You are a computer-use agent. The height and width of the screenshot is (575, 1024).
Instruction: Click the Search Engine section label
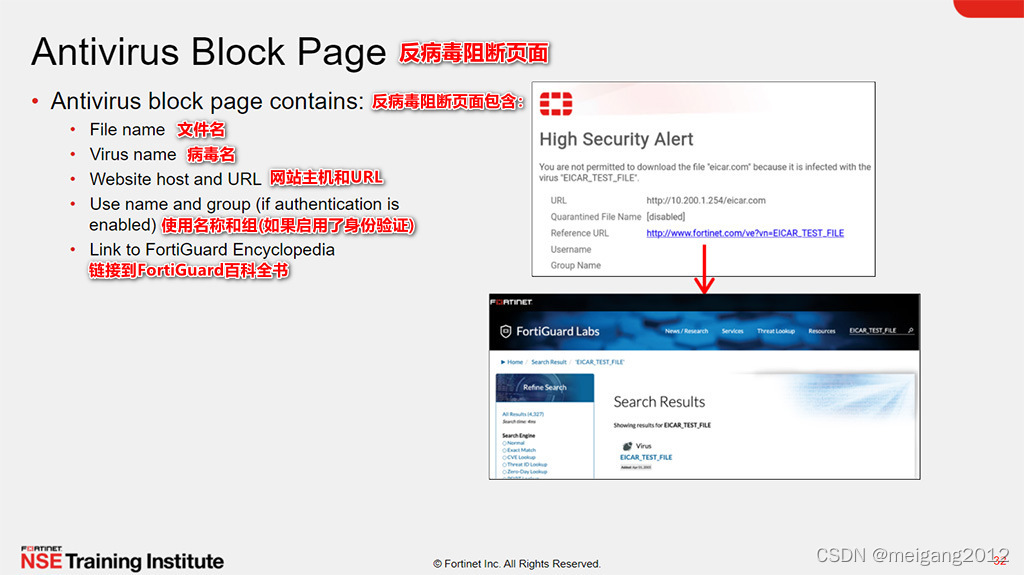coord(519,435)
